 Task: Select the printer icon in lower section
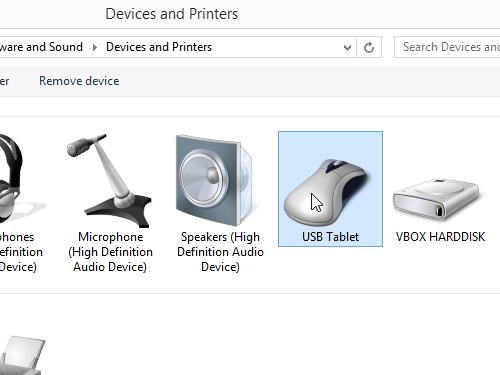point(22,355)
